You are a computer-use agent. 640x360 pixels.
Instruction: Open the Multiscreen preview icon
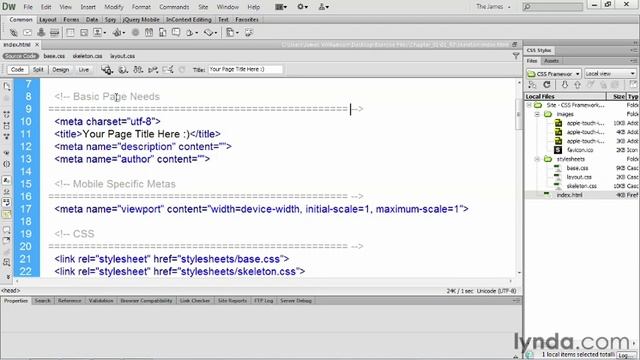[107, 70]
